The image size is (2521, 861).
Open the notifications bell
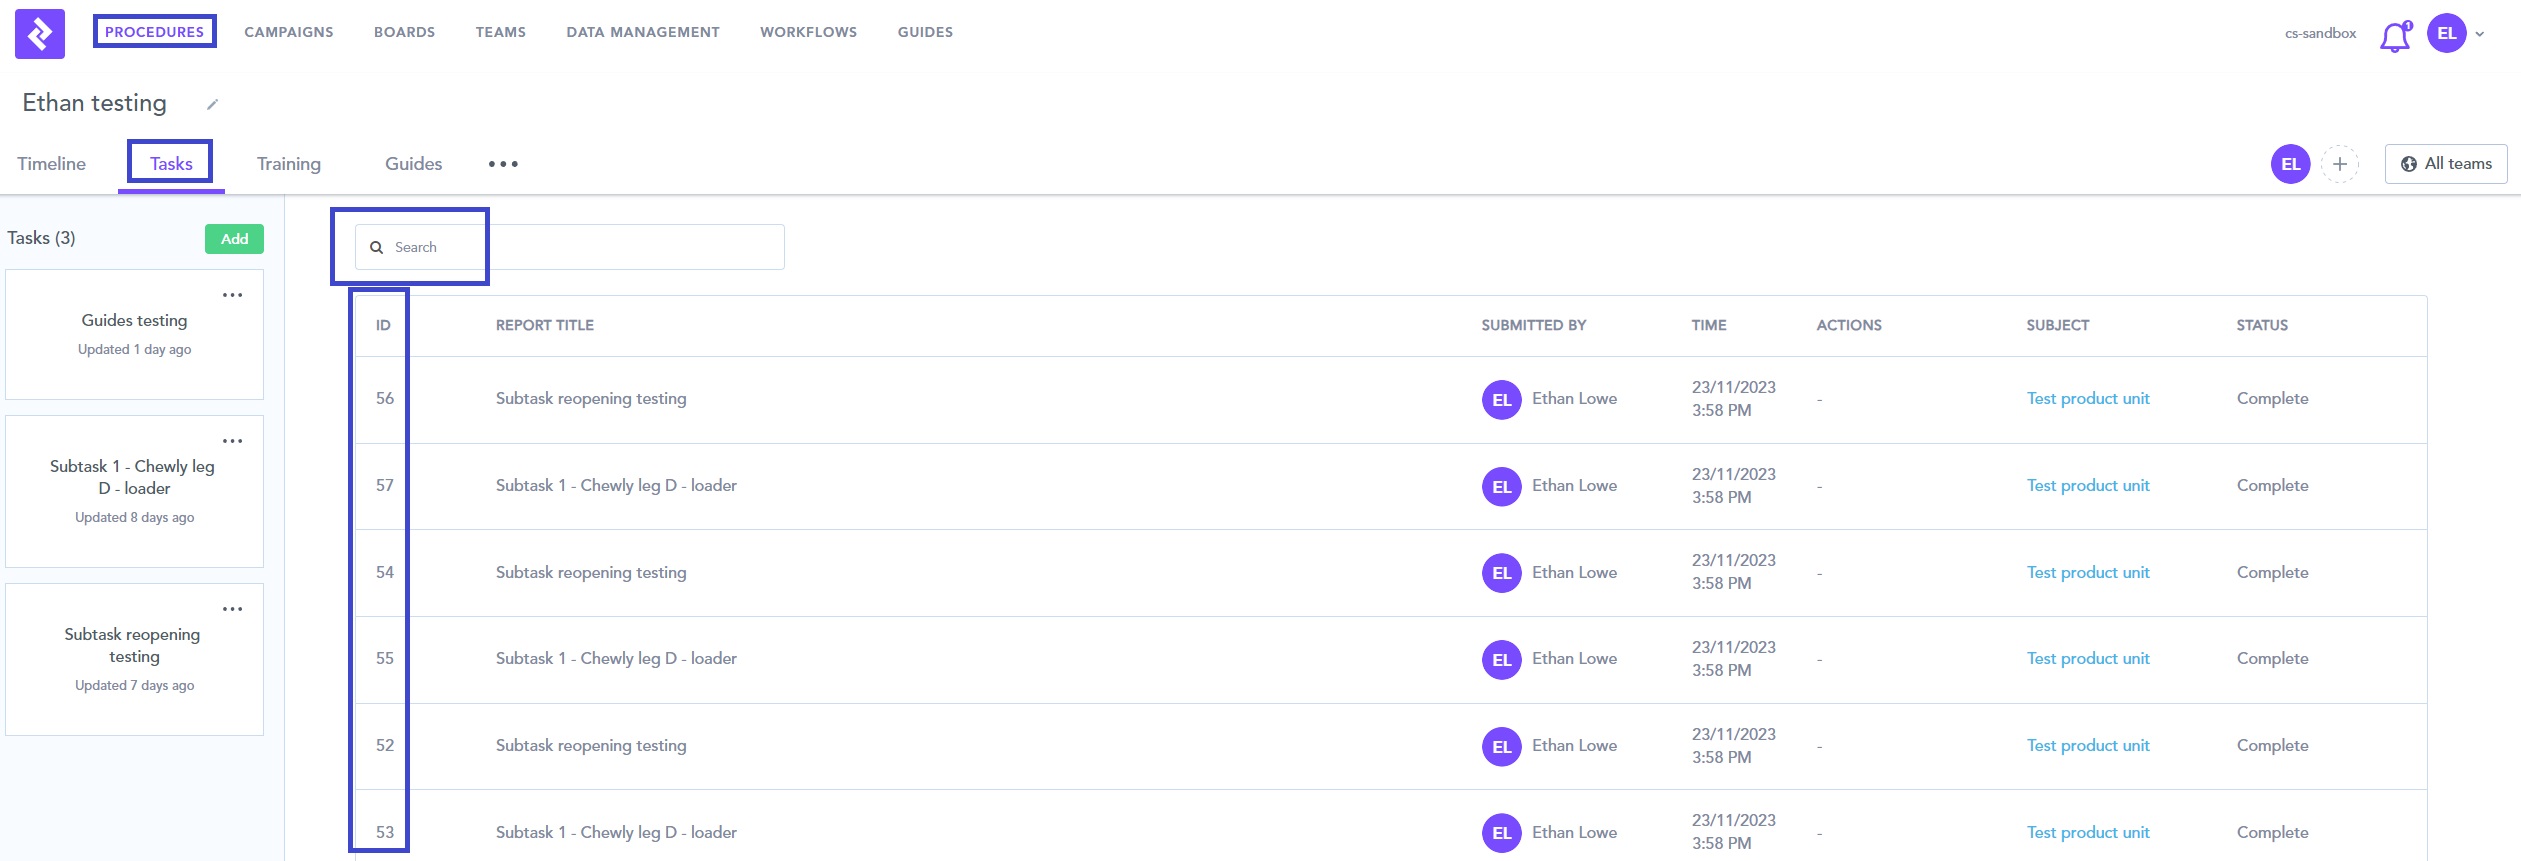(2394, 37)
